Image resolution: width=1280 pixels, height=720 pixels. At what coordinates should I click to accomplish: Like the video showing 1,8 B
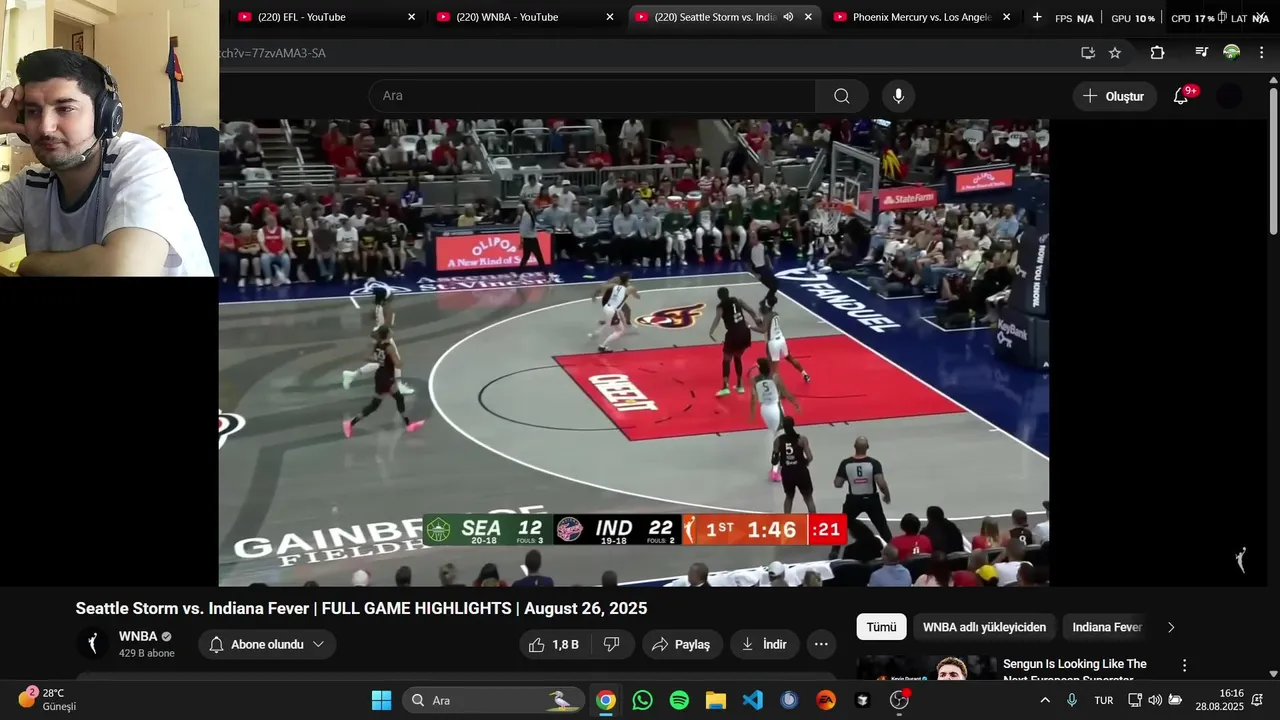point(554,645)
